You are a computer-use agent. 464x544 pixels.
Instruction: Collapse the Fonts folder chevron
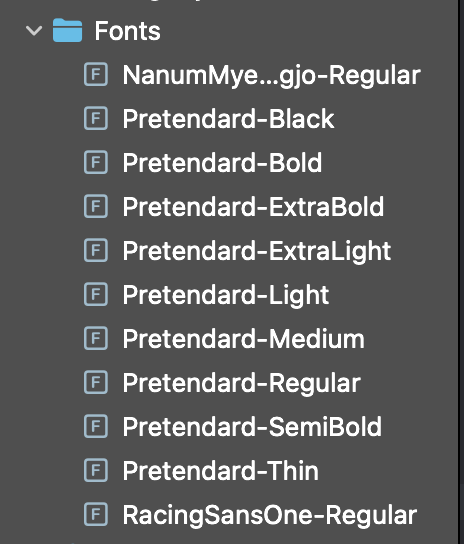click(x=34, y=31)
